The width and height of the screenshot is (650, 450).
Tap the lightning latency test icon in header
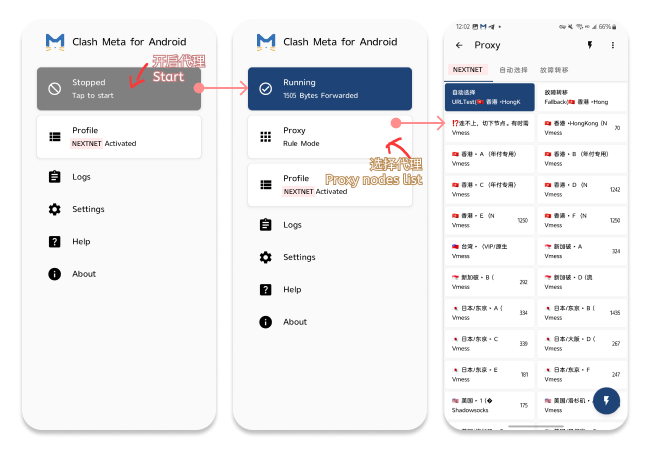pyautogui.click(x=588, y=45)
